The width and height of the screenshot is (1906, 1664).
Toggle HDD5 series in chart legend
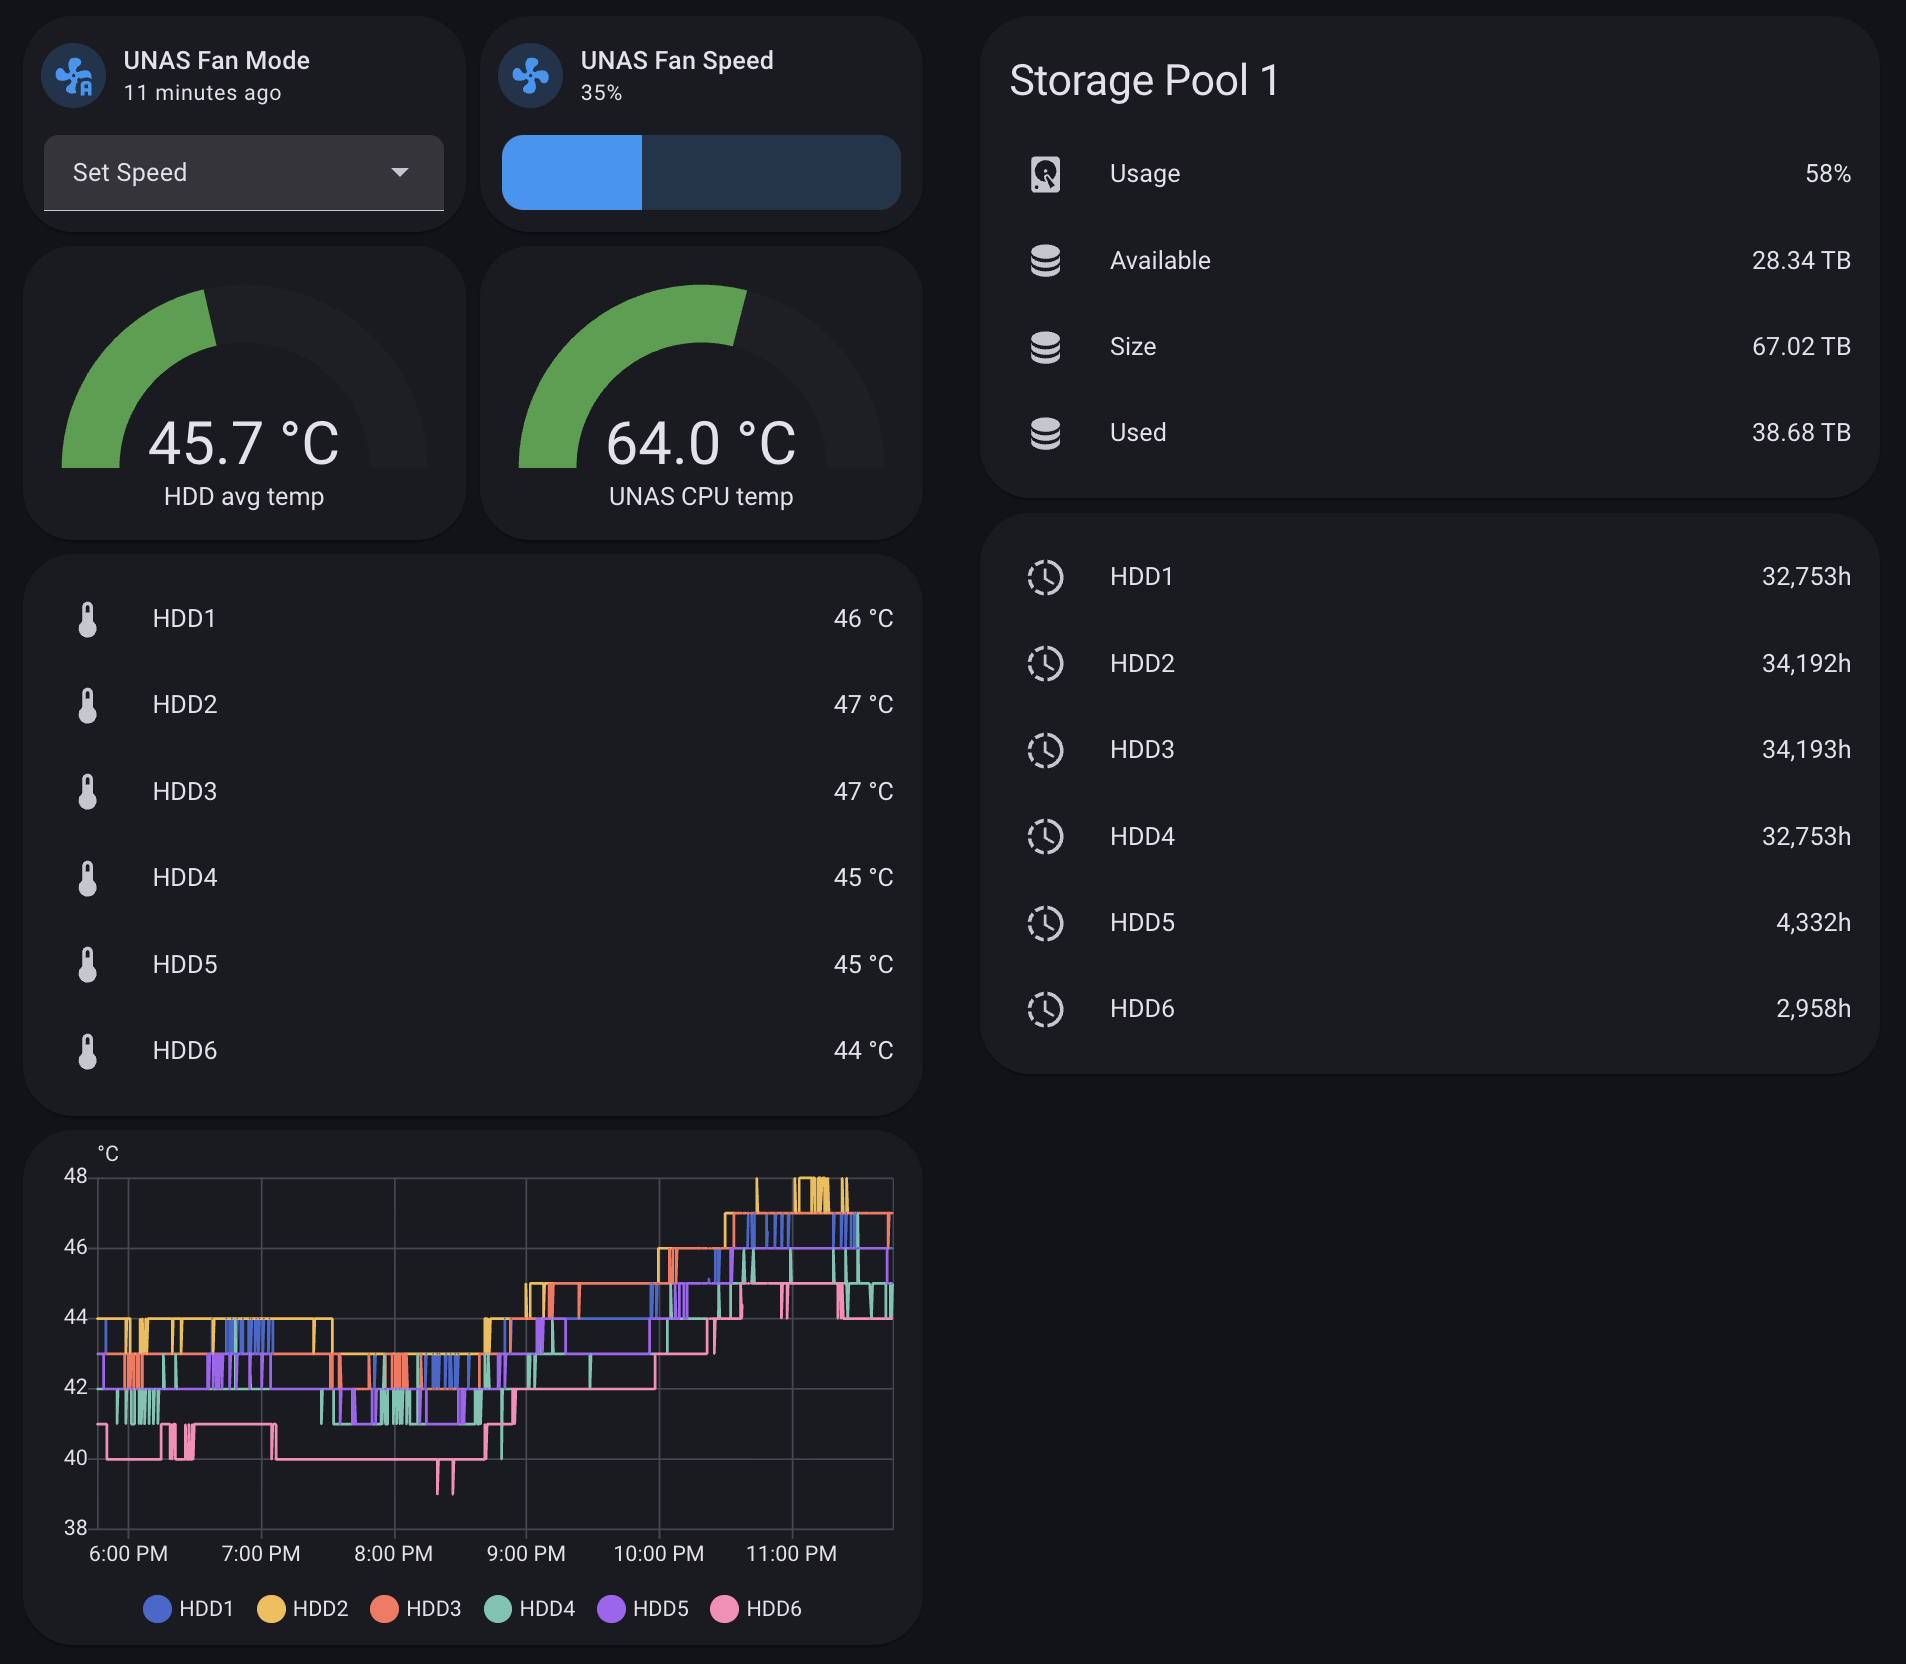pos(643,1608)
